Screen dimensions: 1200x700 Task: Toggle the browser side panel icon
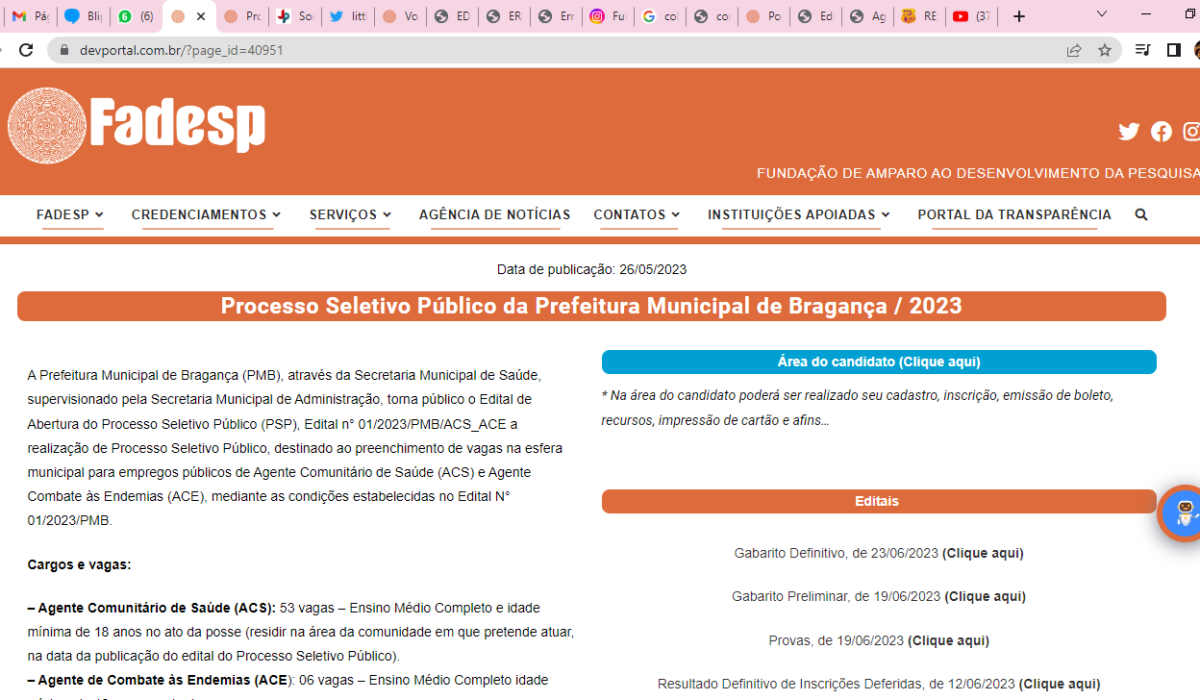[1174, 50]
